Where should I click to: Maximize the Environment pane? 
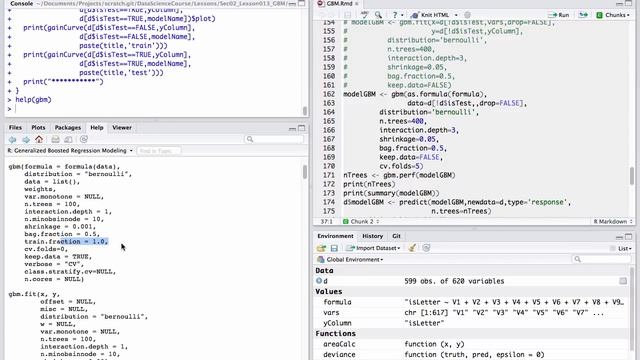pos(629,237)
